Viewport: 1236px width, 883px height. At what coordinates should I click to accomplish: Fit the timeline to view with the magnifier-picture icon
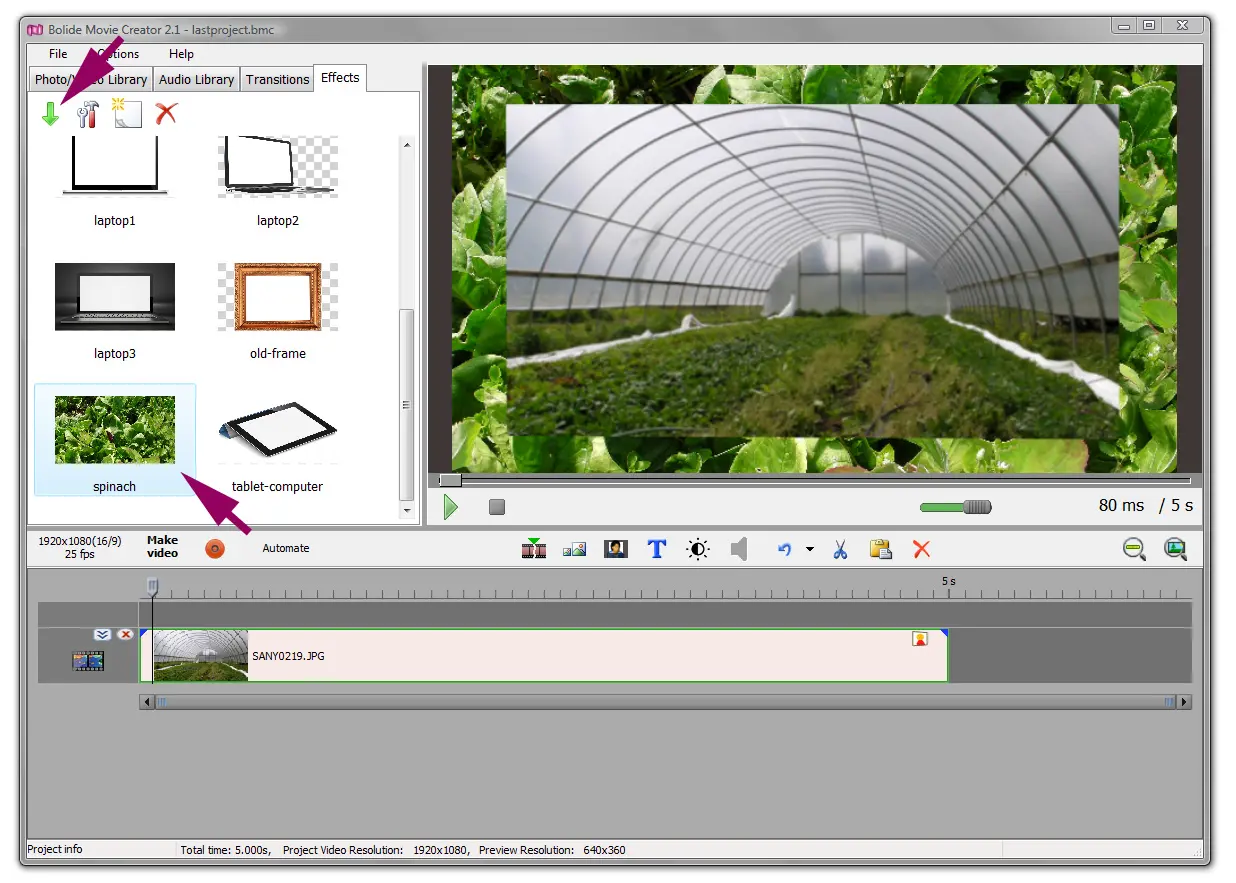coord(1175,549)
